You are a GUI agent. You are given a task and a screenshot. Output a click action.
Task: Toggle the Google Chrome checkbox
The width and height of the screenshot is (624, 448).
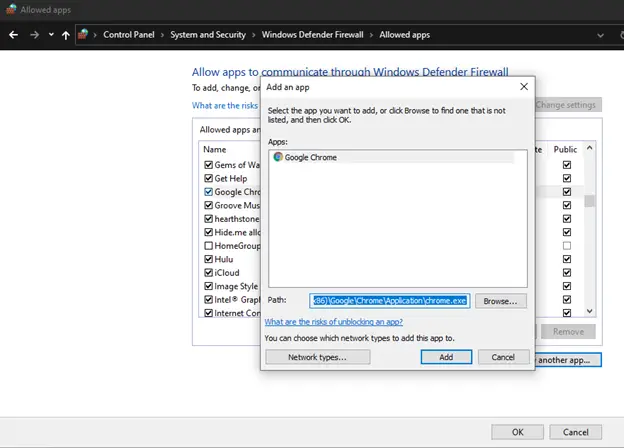pos(209,192)
